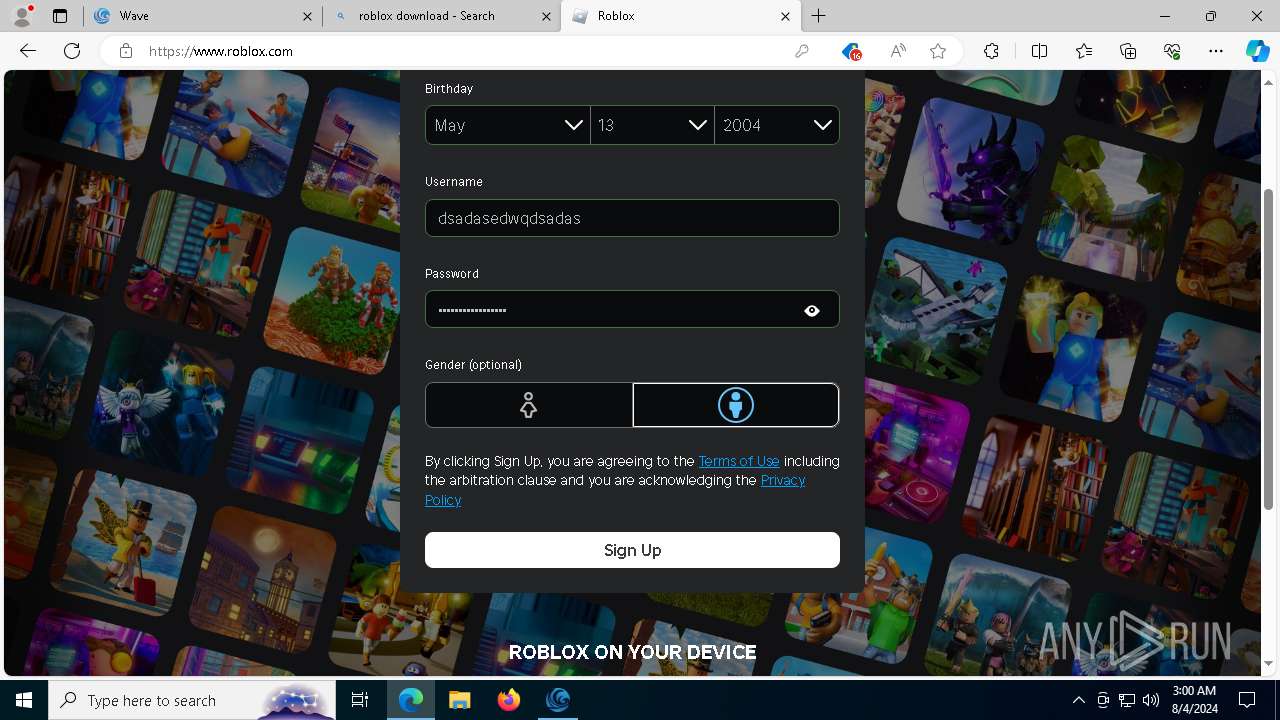
Task: Close the roblox download Search tab
Action: 546,16
